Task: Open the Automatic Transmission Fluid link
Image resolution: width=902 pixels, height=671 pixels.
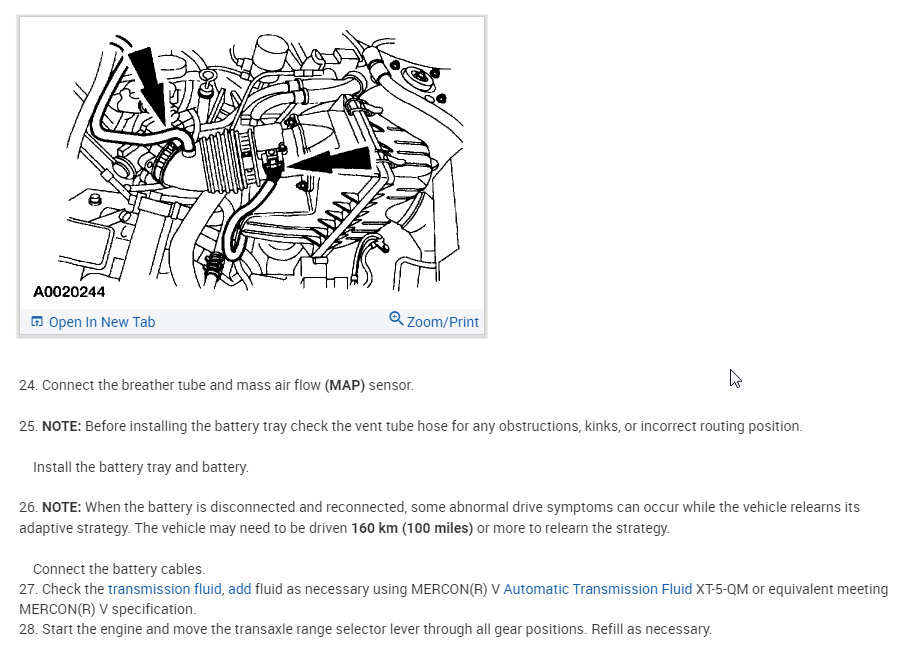Action: [x=598, y=589]
